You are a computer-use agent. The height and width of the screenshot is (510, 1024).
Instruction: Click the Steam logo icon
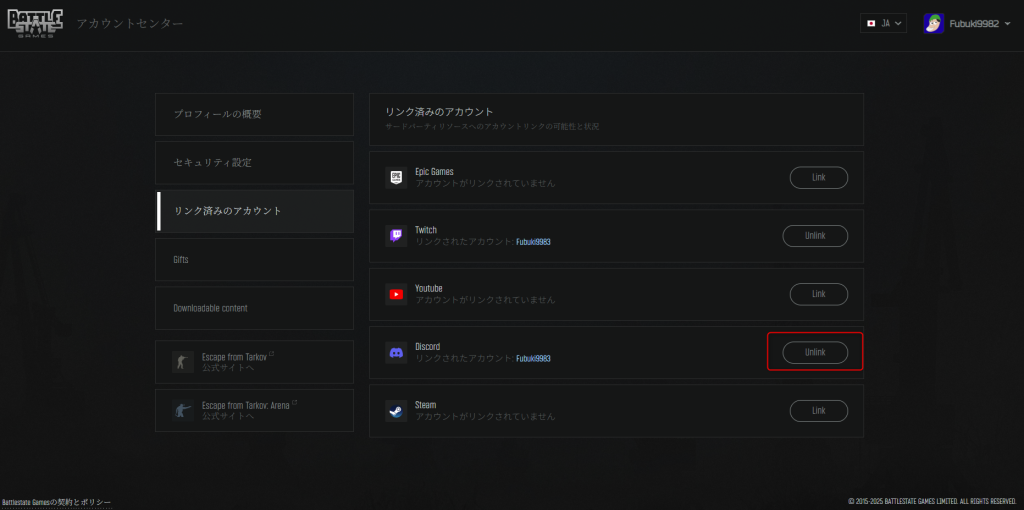point(396,411)
